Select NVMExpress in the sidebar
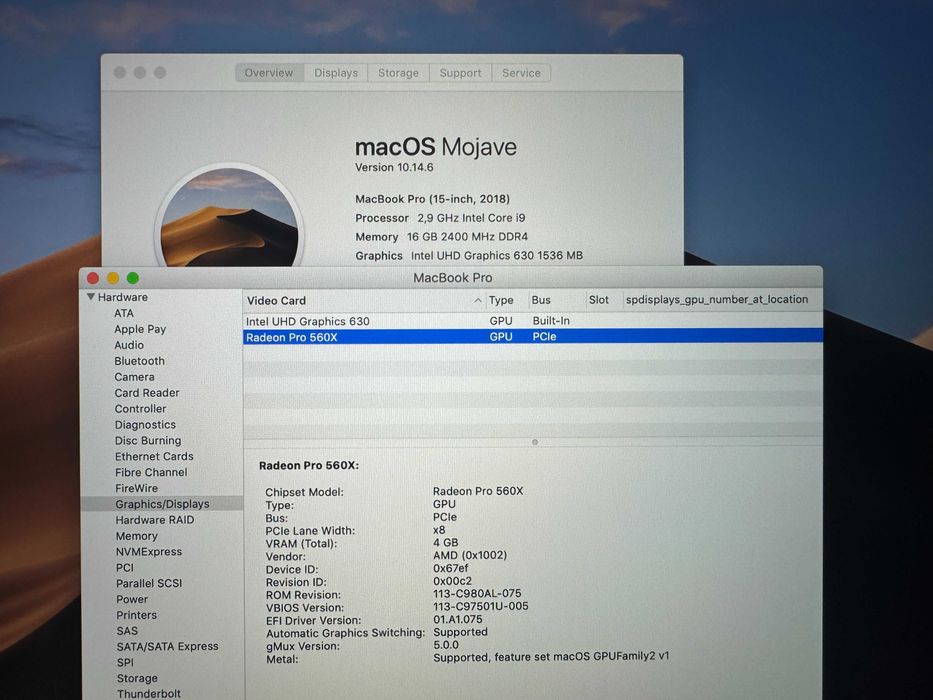The width and height of the screenshot is (933, 700). [x=149, y=552]
